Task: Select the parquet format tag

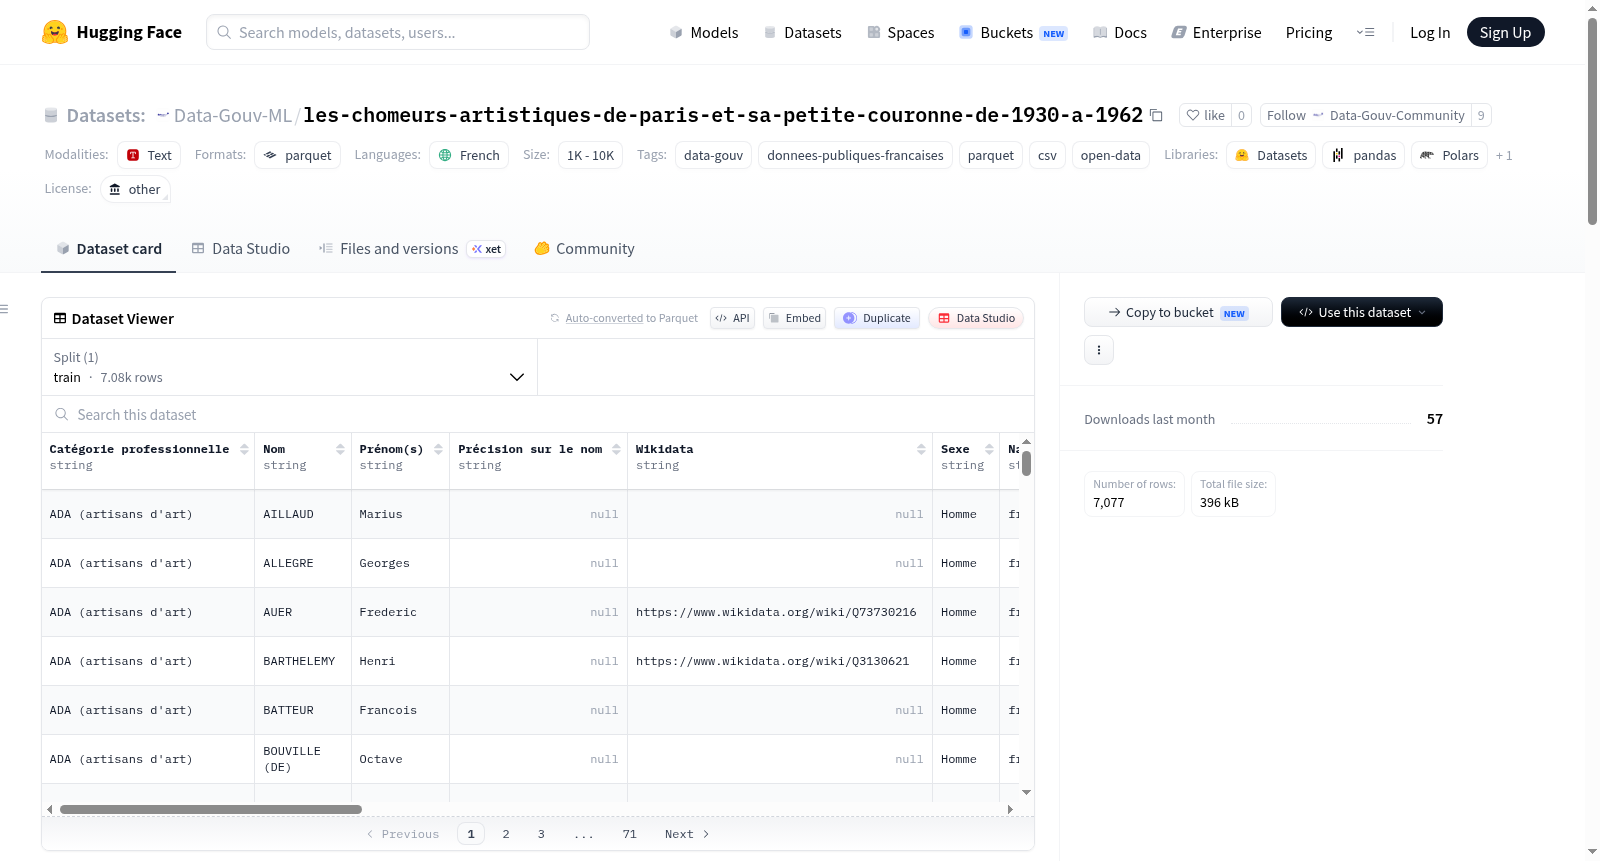Action: 297,155
